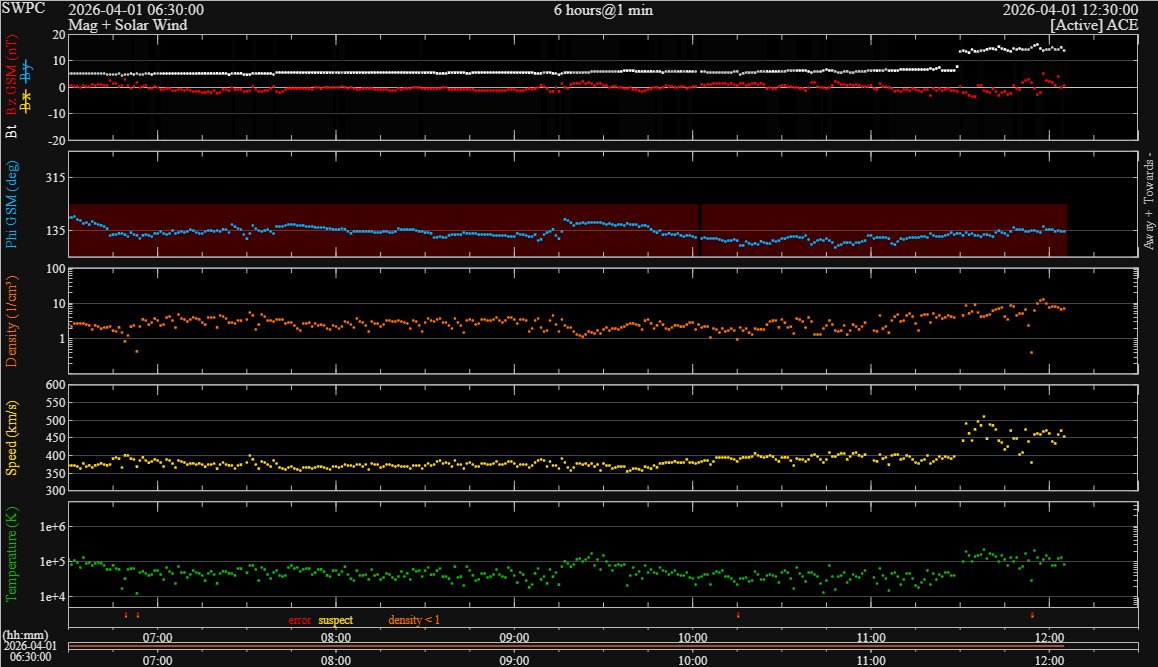Select the 100 tick on Density axis
This screenshot has width=1158, height=667.
coord(55,269)
